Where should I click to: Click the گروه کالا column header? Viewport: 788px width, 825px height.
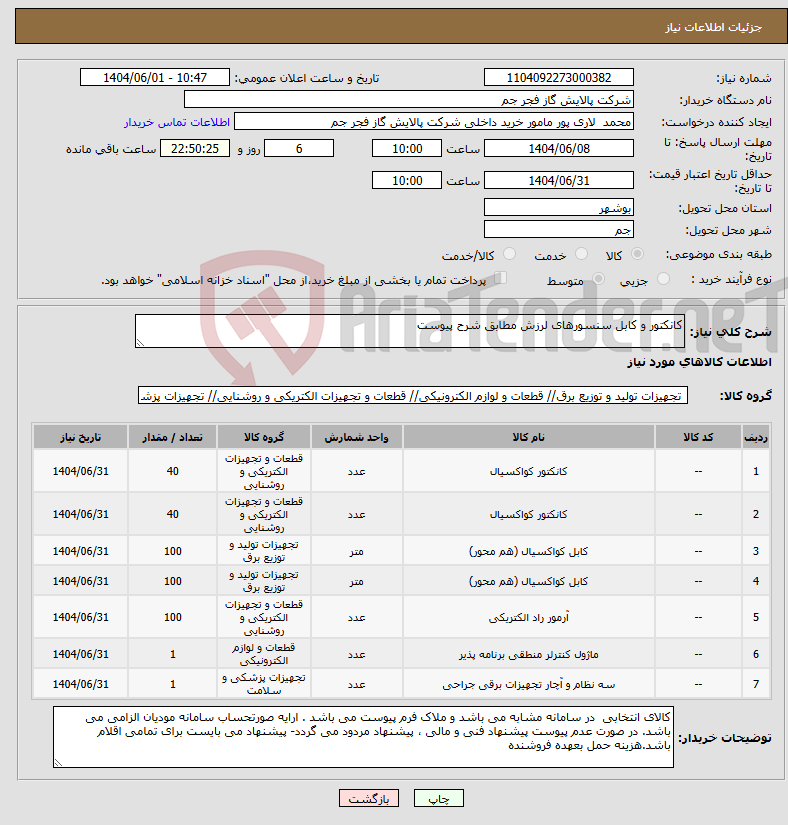coord(264,437)
